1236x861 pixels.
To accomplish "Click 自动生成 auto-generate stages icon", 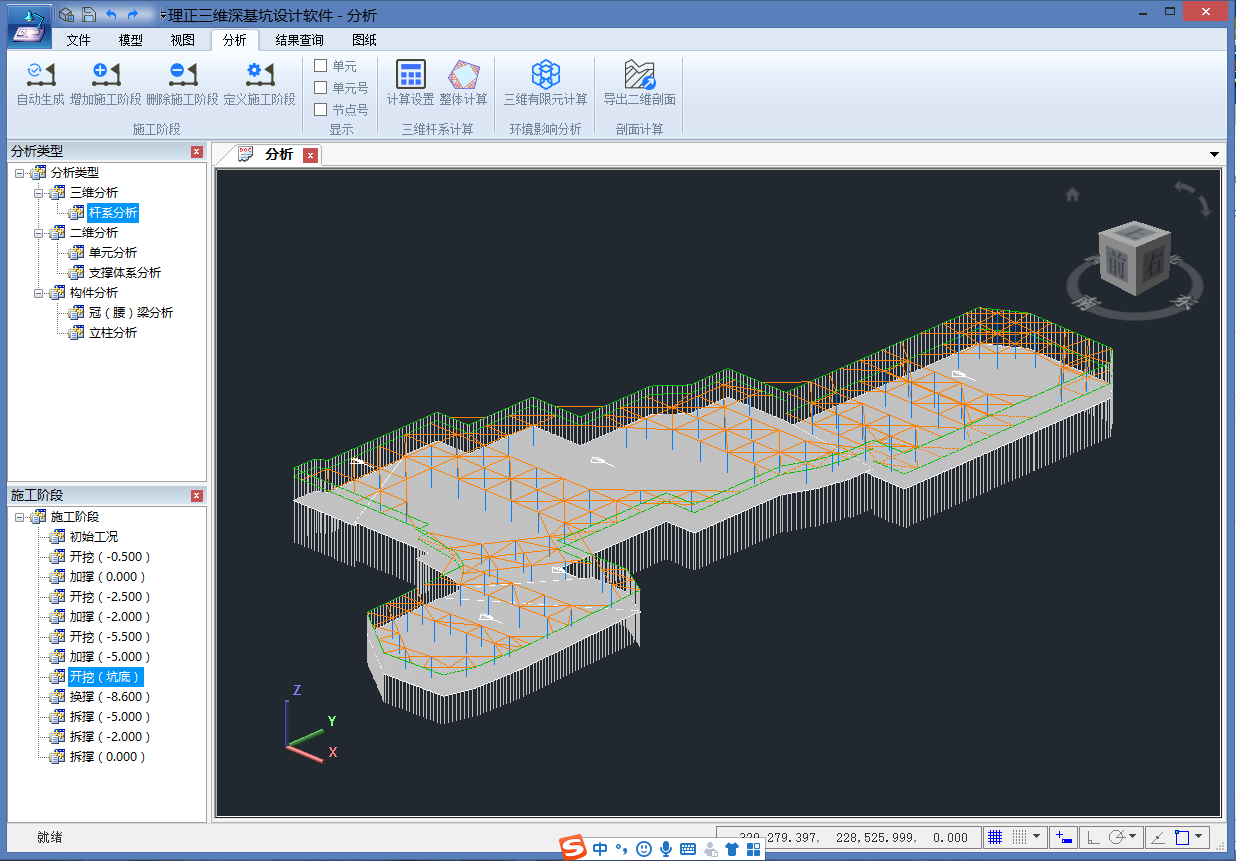I will click(x=41, y=75).
